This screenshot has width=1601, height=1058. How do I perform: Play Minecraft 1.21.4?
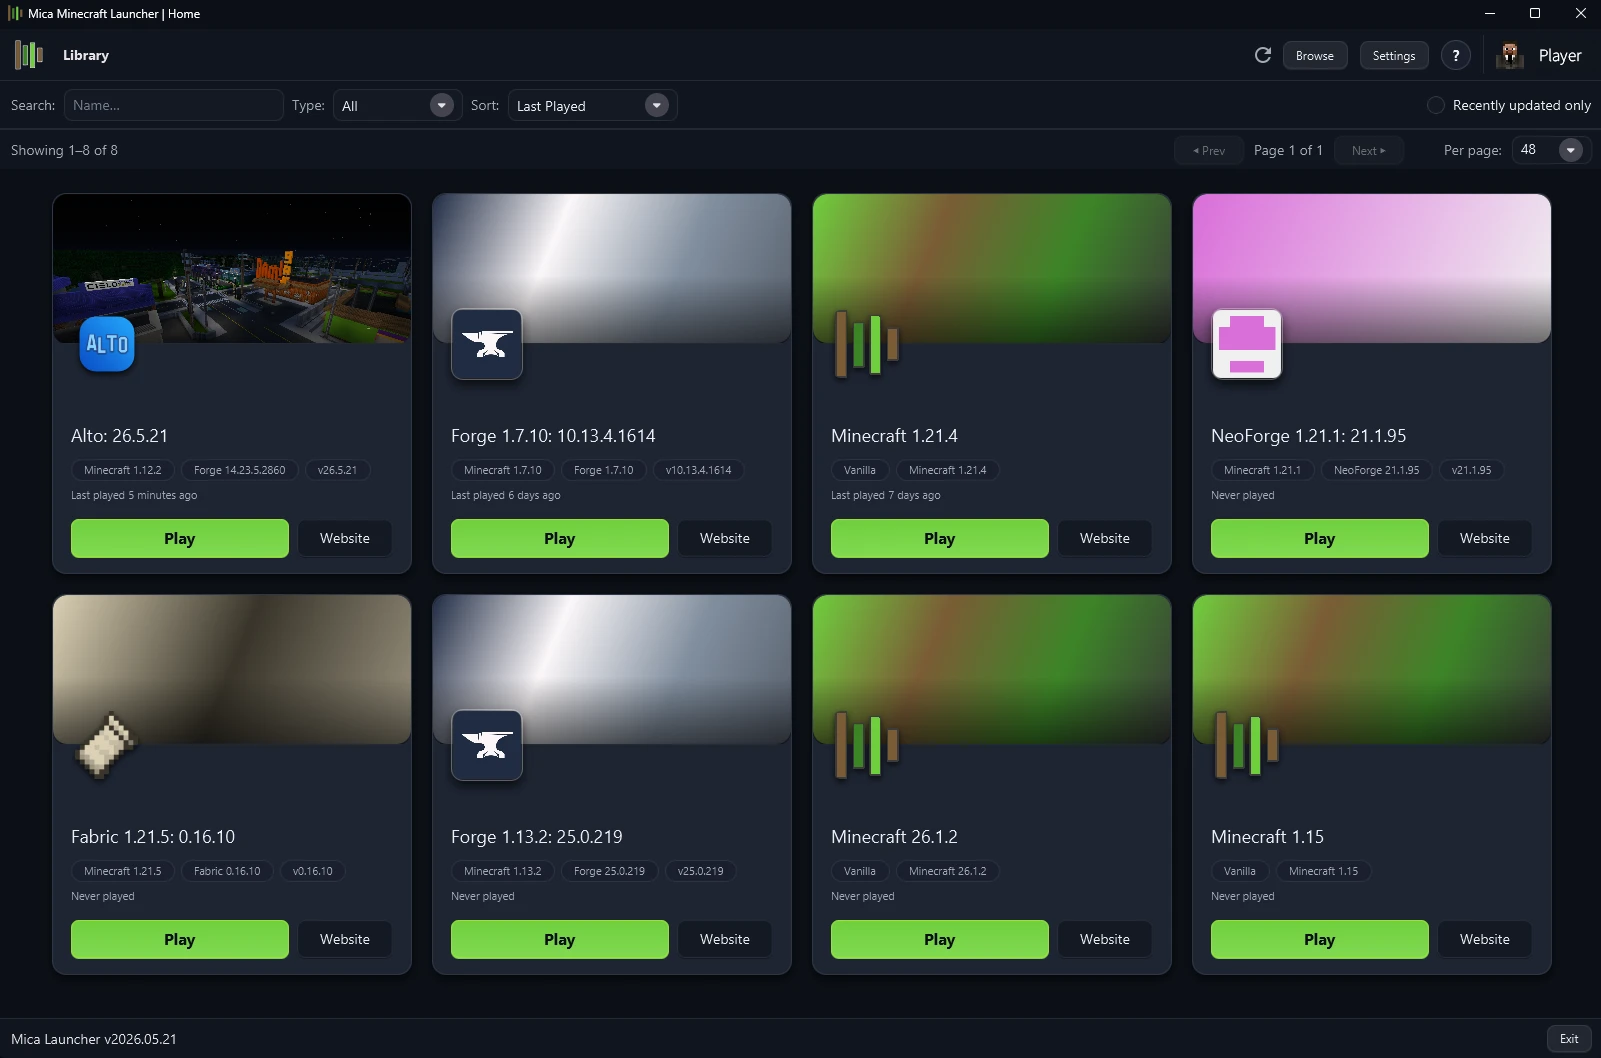940,538
